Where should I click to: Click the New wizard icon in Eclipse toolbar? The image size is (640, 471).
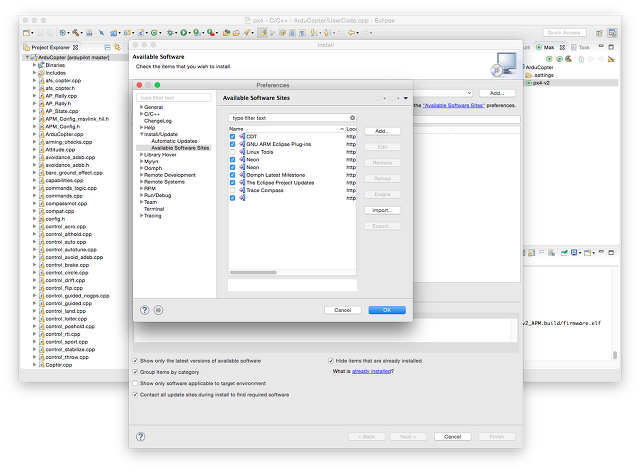point(27,33)
